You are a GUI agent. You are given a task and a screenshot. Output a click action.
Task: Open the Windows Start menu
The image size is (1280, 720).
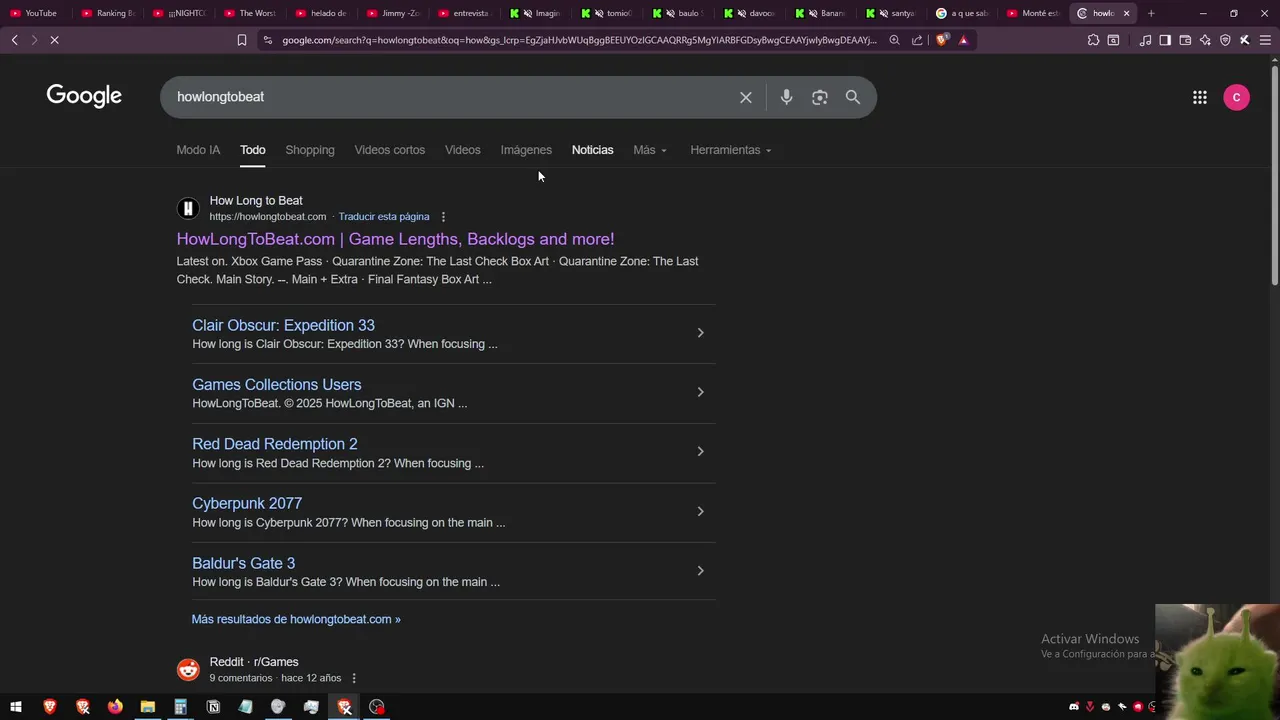(16, 707)
